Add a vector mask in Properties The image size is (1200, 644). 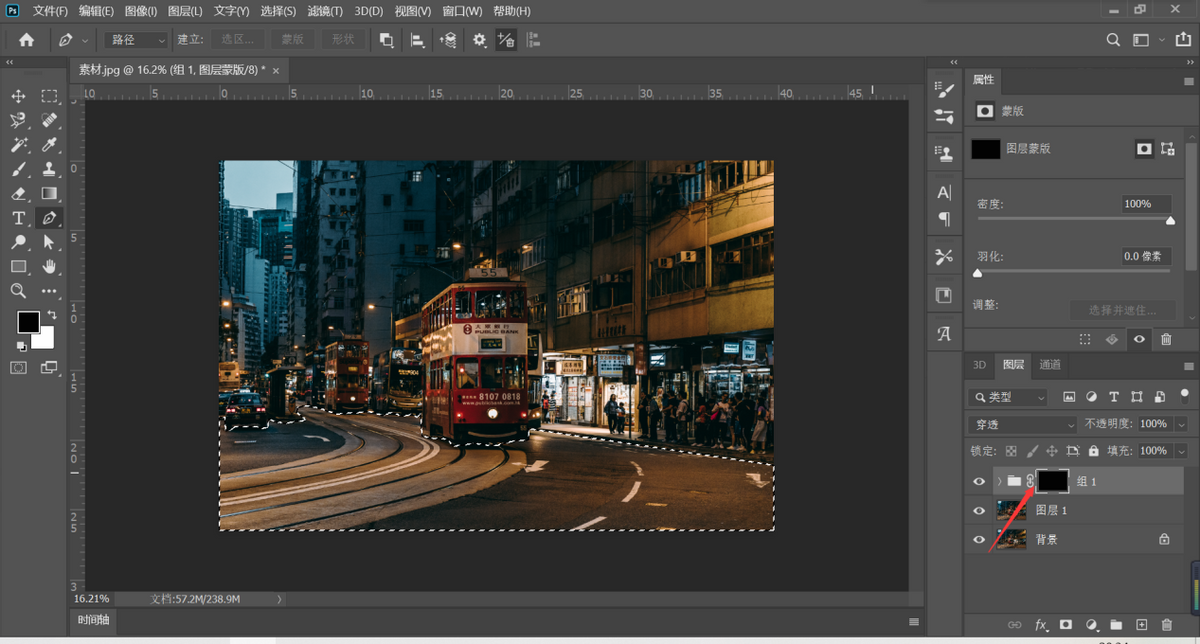[x=1167, y=149]
